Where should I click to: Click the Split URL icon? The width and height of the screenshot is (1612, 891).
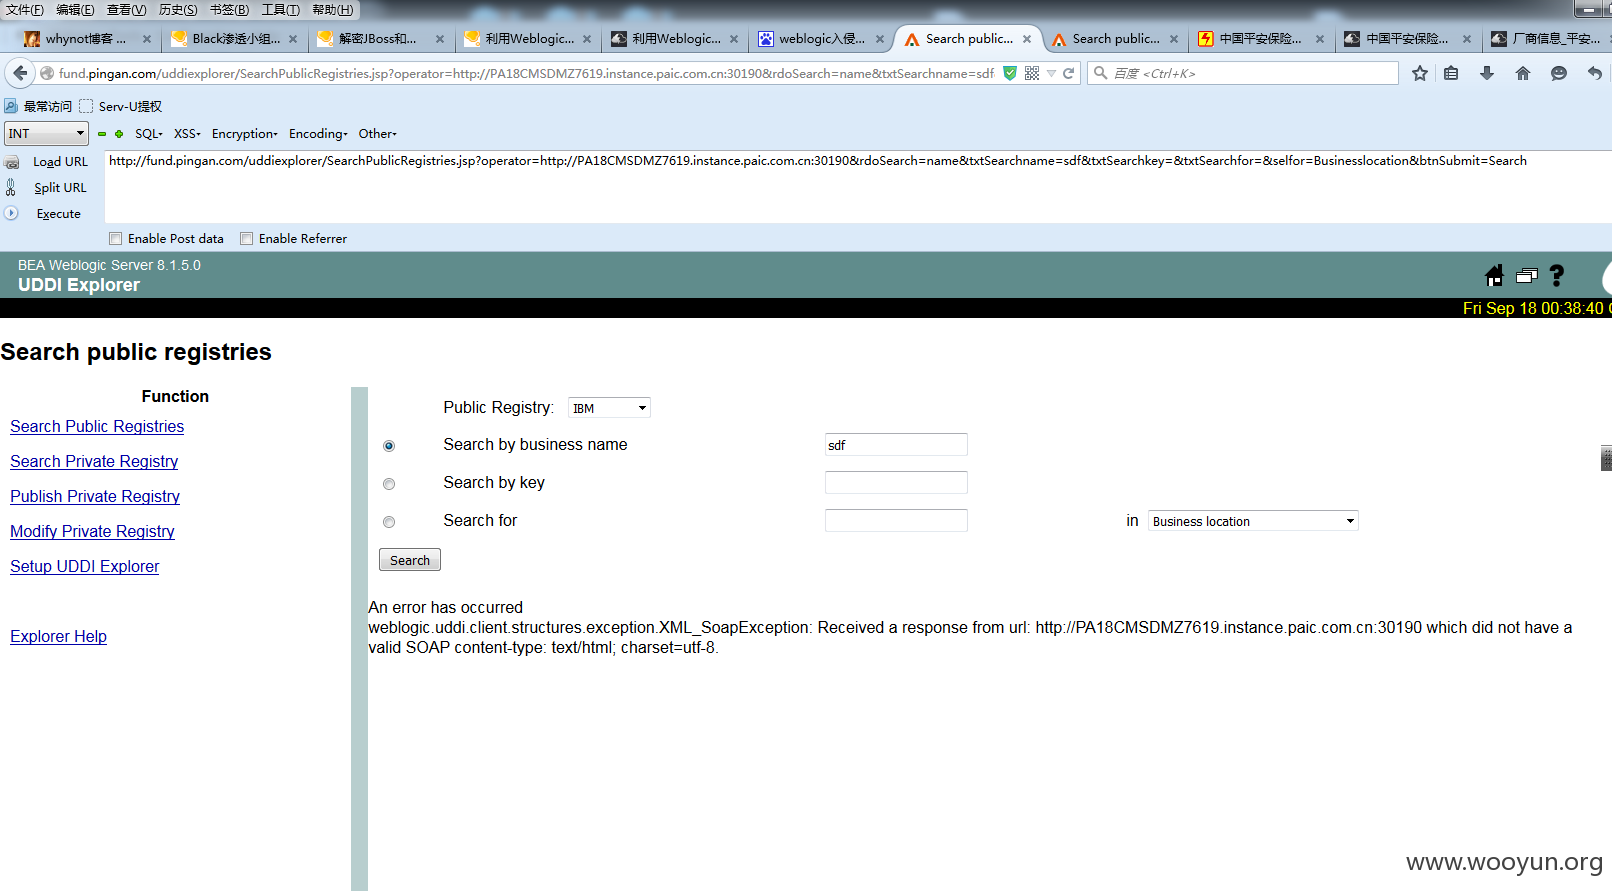[x=11, y=187]
